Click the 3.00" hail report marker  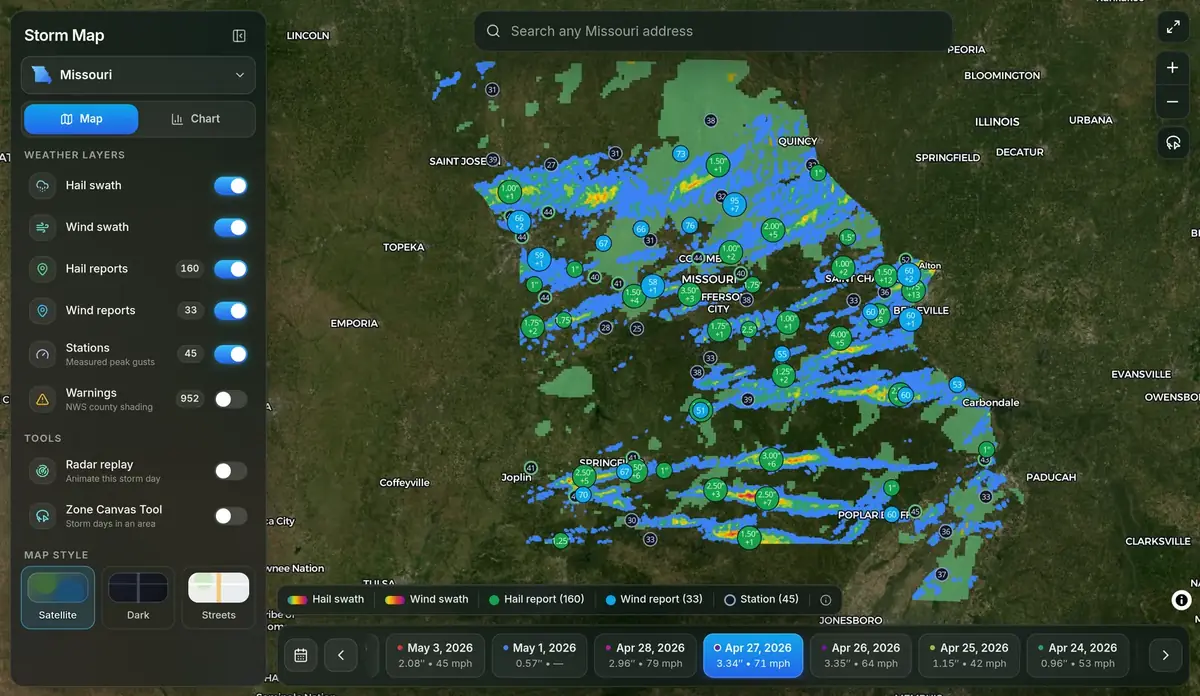[x=770, y=459]
